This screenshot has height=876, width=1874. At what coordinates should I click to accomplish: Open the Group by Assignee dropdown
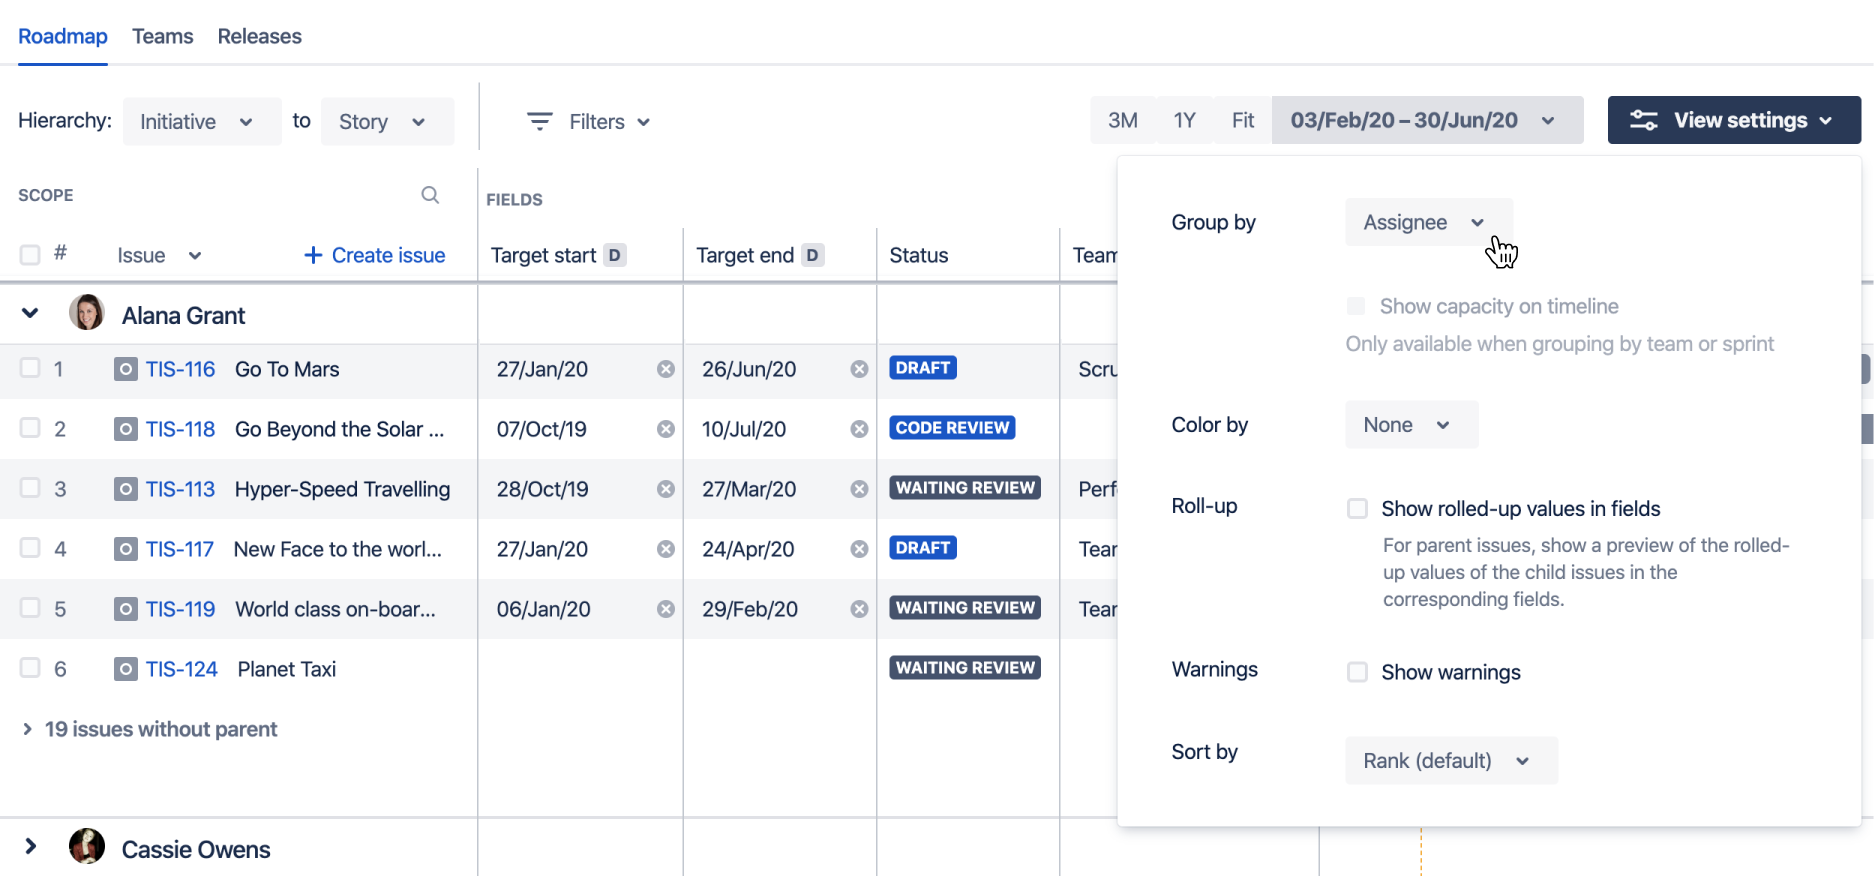pos(1429,222)
